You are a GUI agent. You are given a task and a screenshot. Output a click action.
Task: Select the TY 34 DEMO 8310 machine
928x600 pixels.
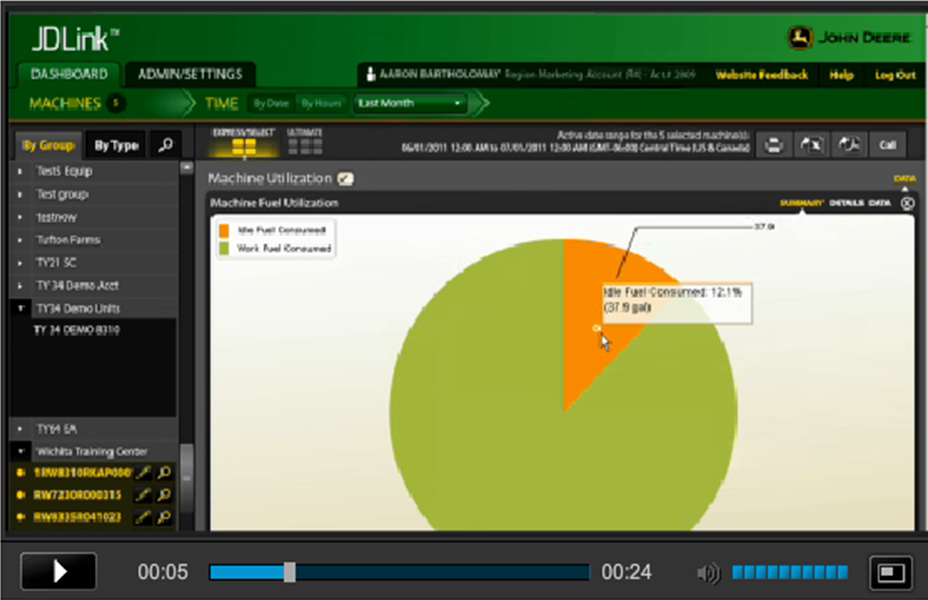tap(77, 330)
